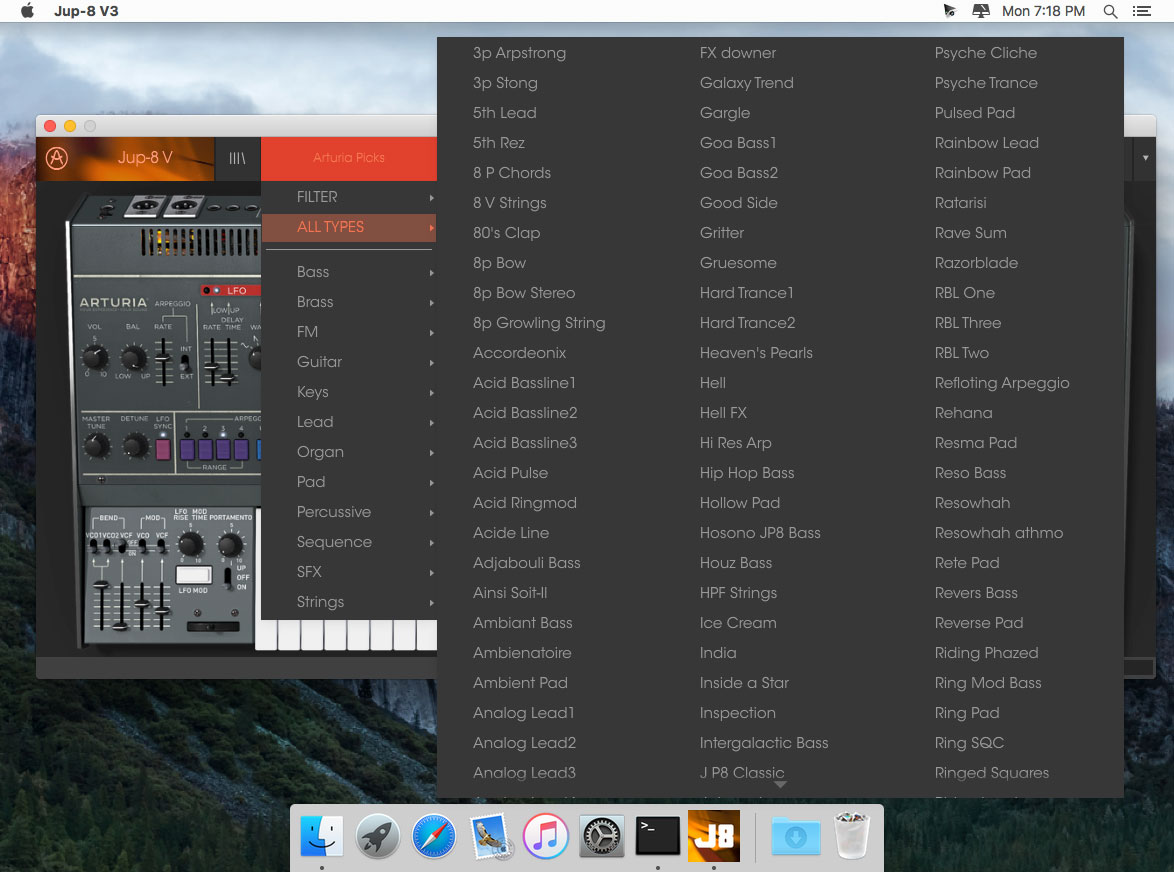Launch Launchpad rocket icon in dock

pyautogui.click(x=377, y=835)
